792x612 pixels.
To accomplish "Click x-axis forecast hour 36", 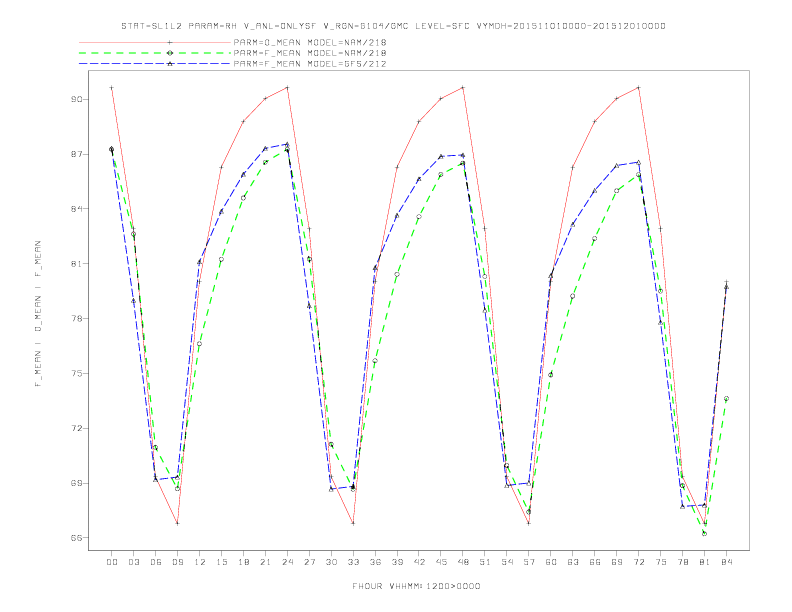I will 375,562.
